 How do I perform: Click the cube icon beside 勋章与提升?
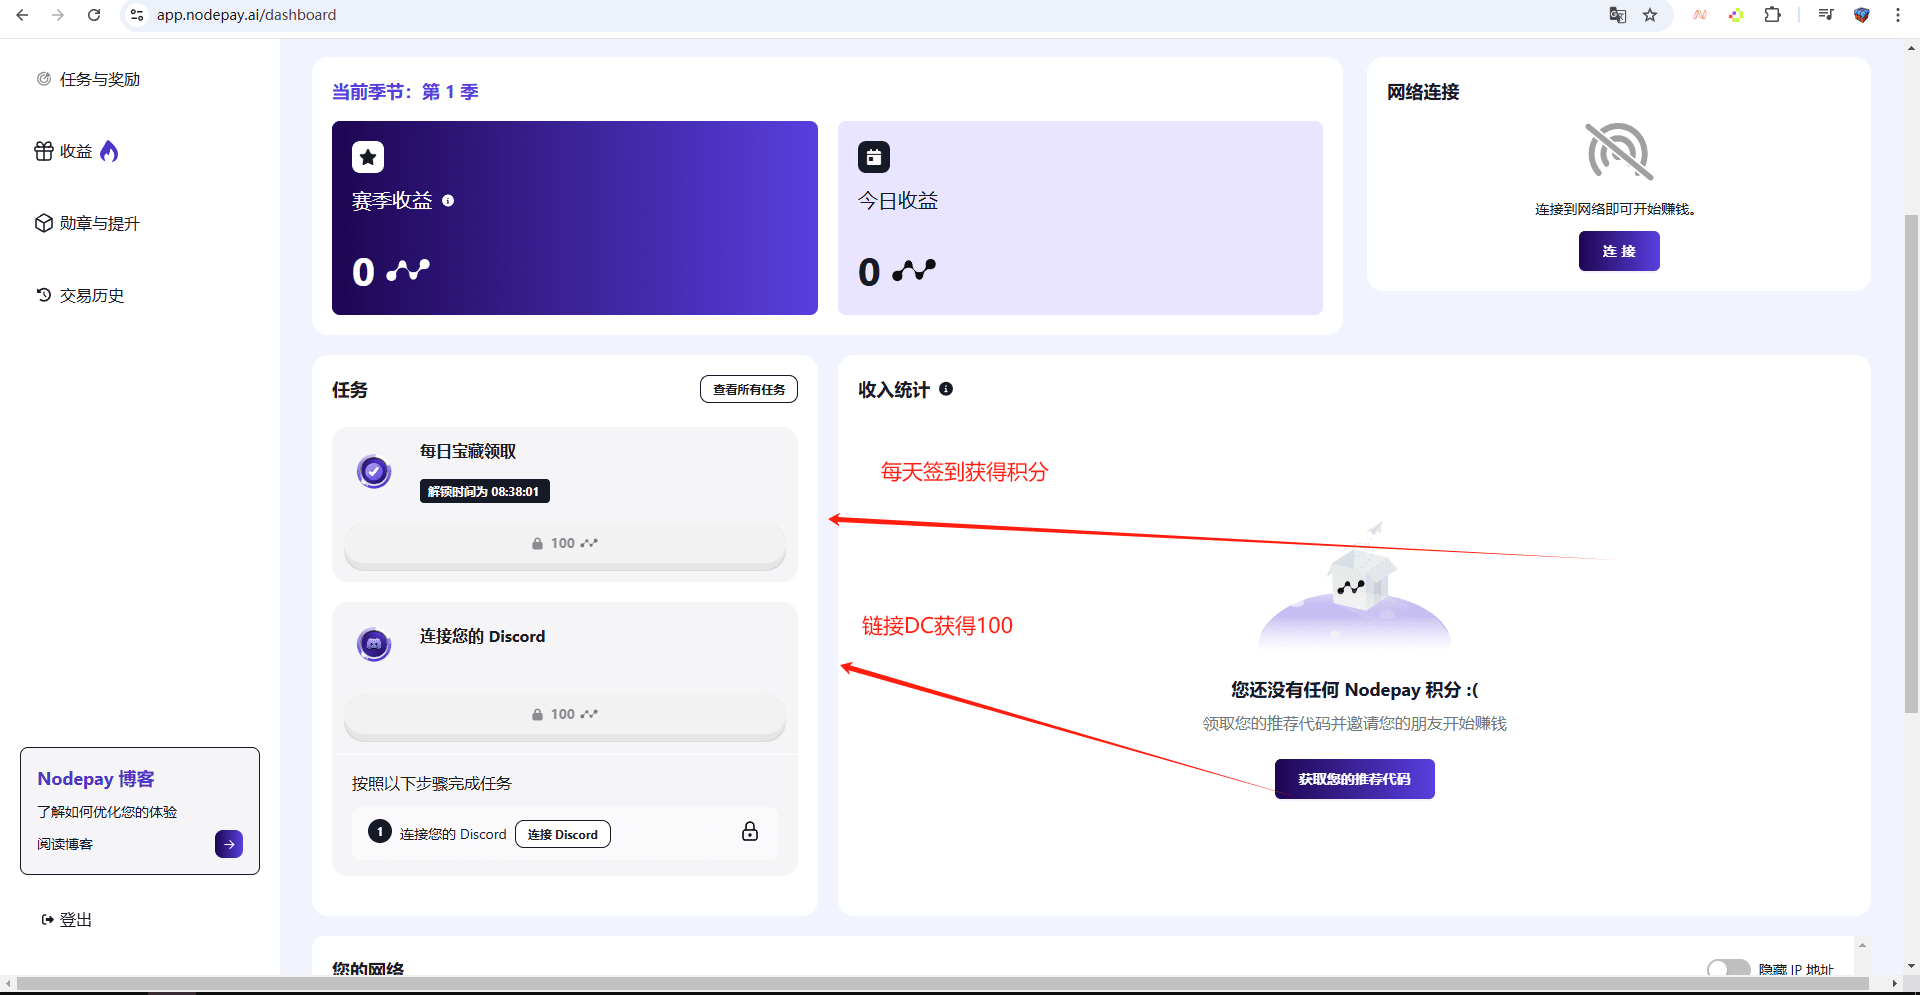pyautogui.click(x=44, y=223)
